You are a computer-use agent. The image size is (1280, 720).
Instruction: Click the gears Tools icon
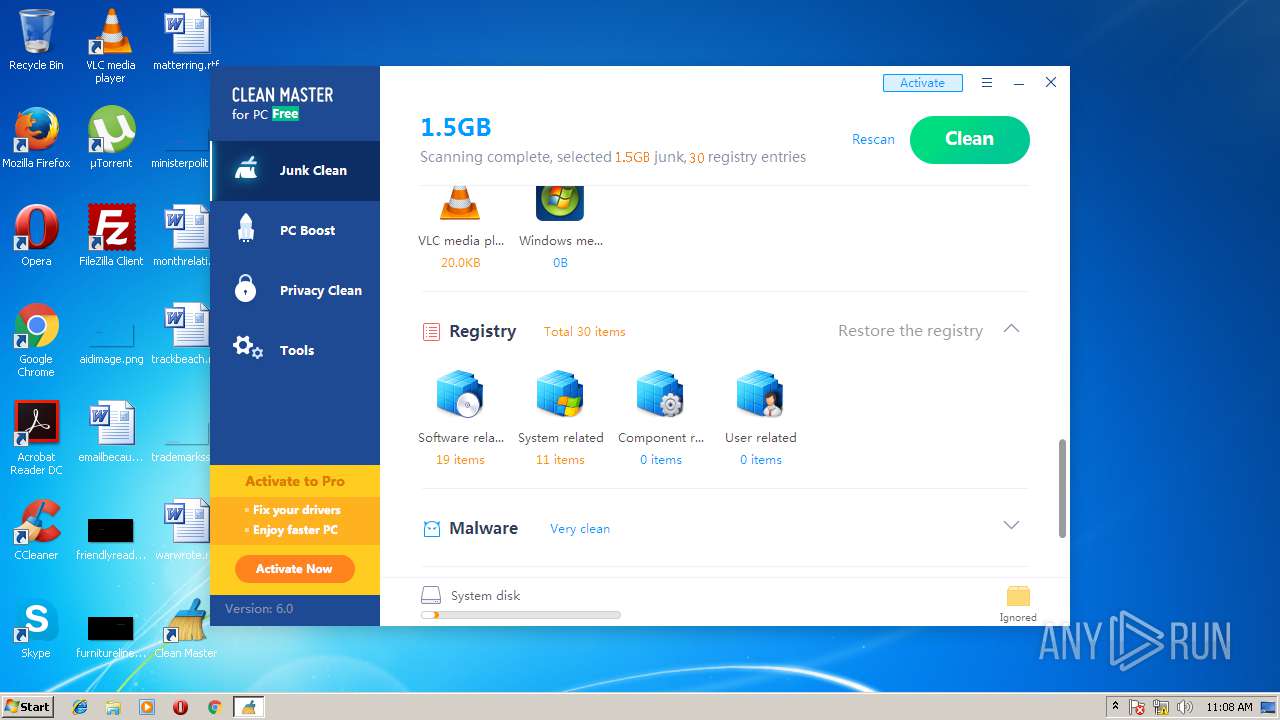(x=247, y=348)
